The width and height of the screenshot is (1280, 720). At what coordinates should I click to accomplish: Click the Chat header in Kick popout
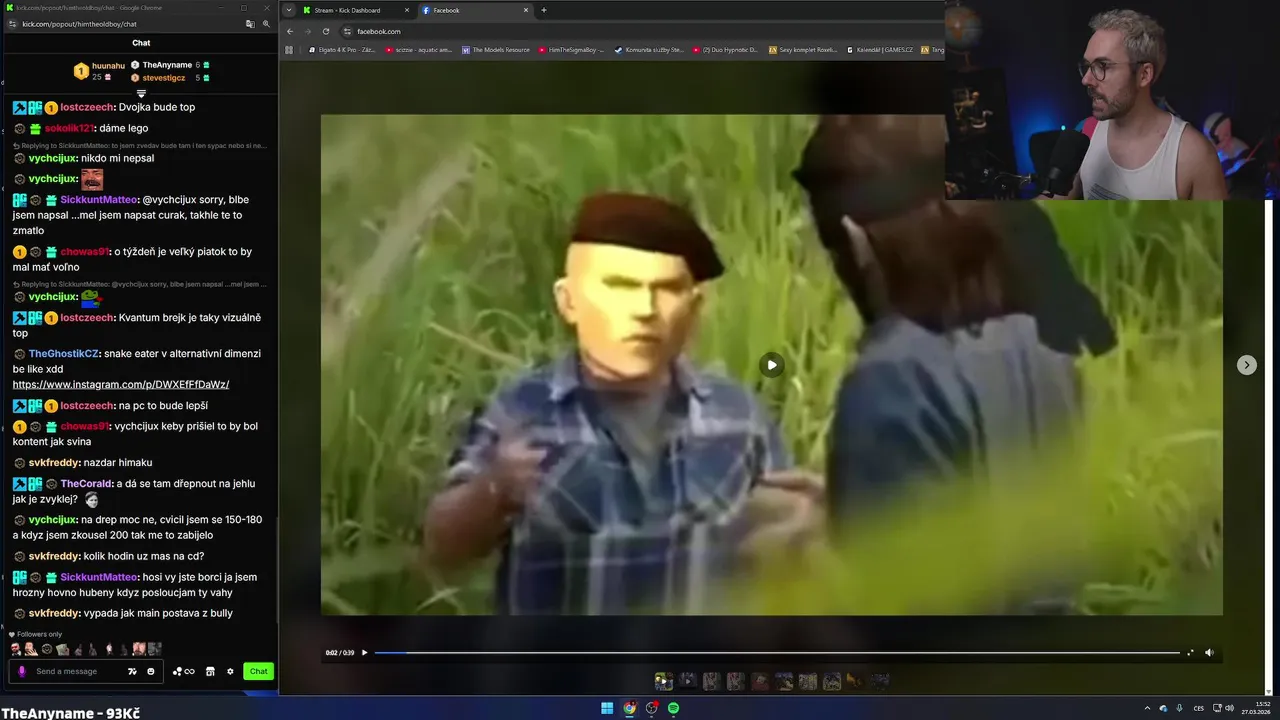(141, 43)
